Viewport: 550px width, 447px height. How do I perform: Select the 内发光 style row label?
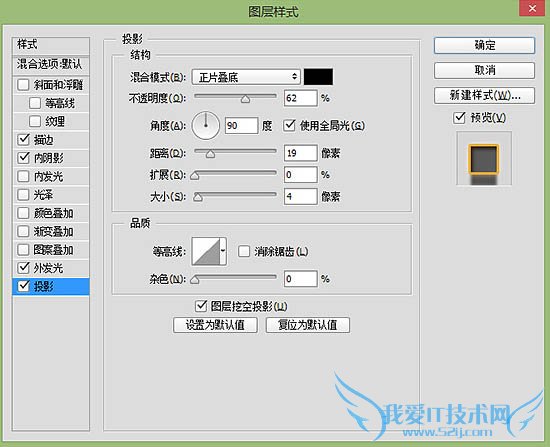click(48, 176)
